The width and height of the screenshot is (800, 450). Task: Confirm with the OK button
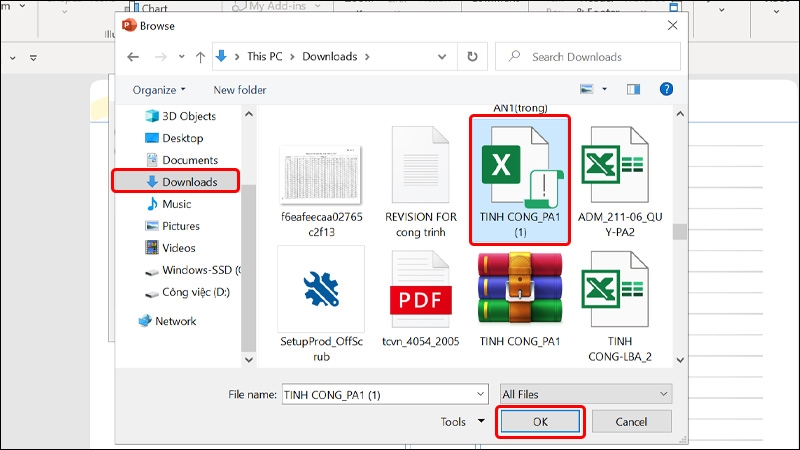[x=540, y=422]
